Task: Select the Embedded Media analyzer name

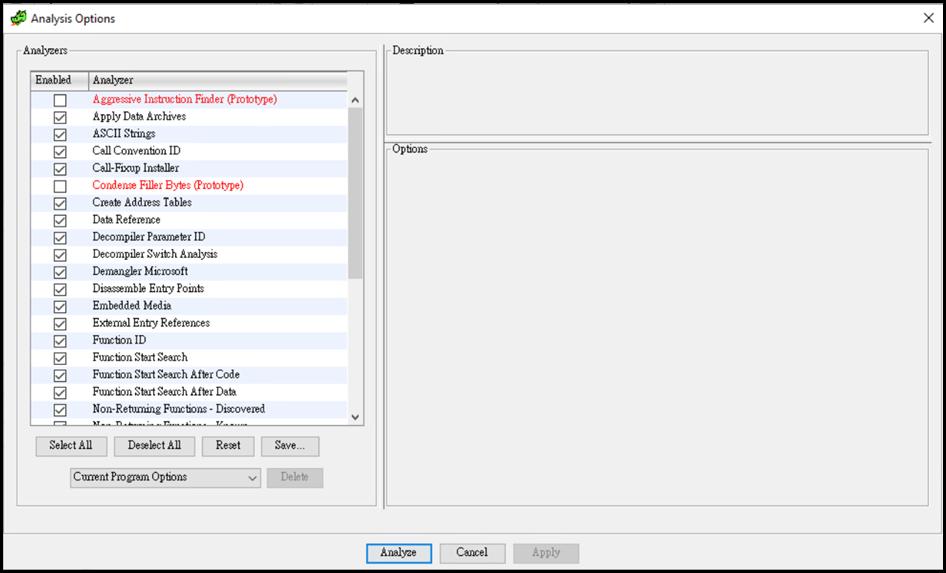Action: pos(132,305)
